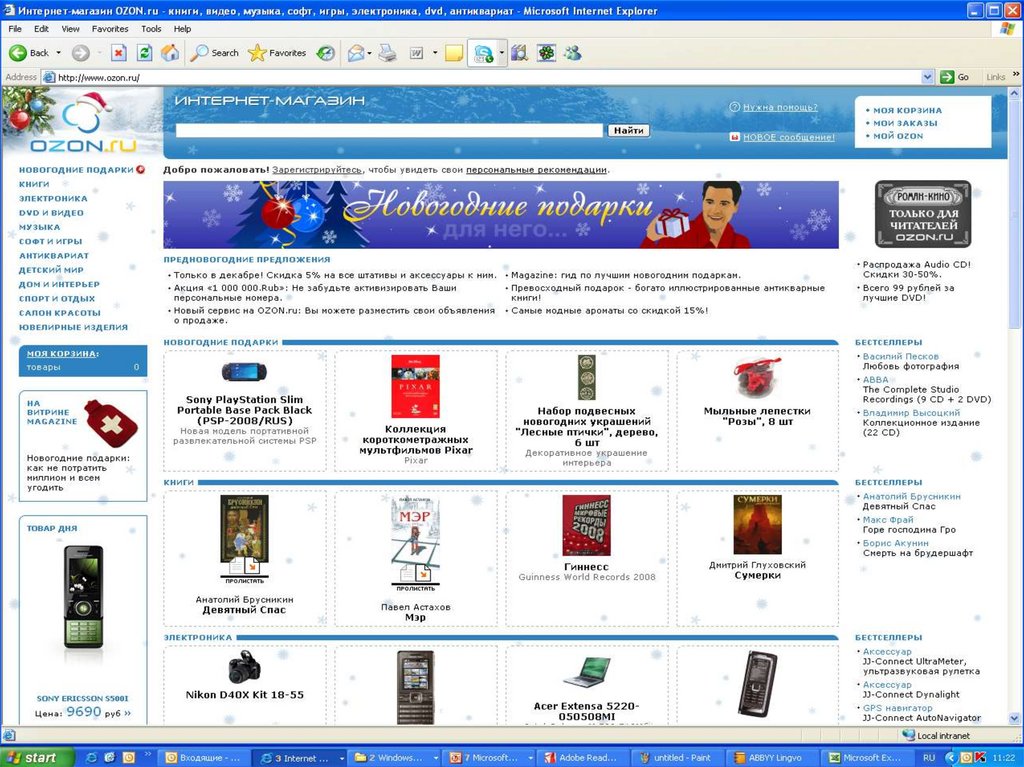Image resolution: width=1024 pixels, height=767 pixels.
Task: Click the green Go arrow button
Action: (x=947, y=77)
